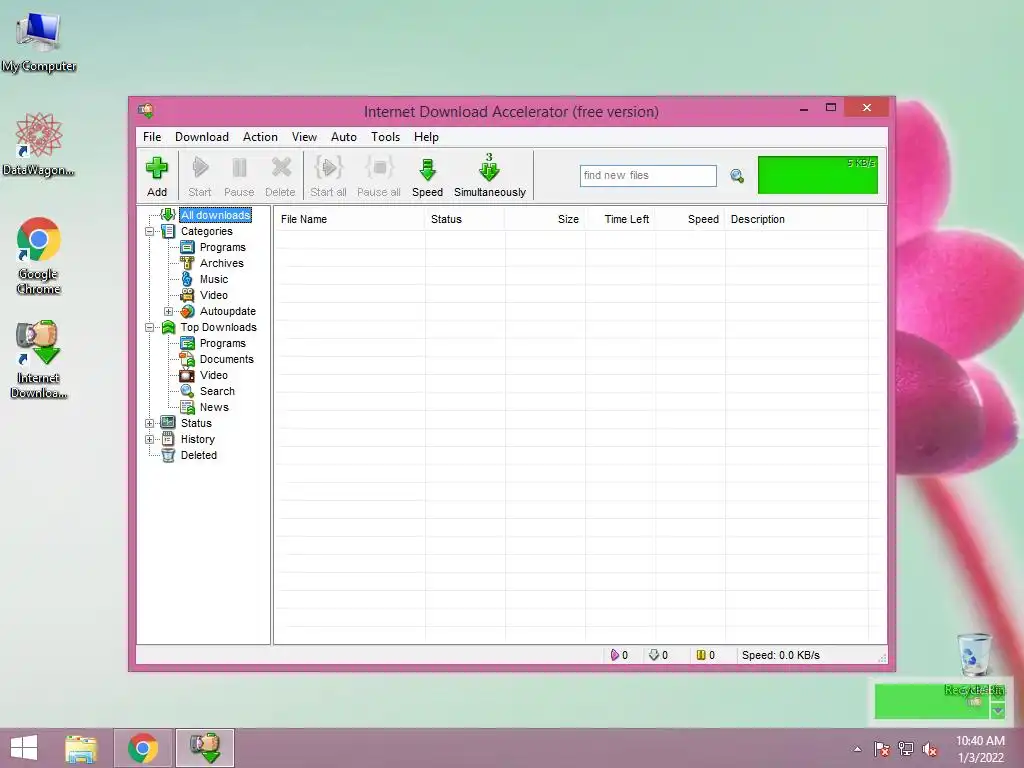Sort by the File Name column header
Image resolution: width=1024 pixels, height=768 pixels.
349,219
